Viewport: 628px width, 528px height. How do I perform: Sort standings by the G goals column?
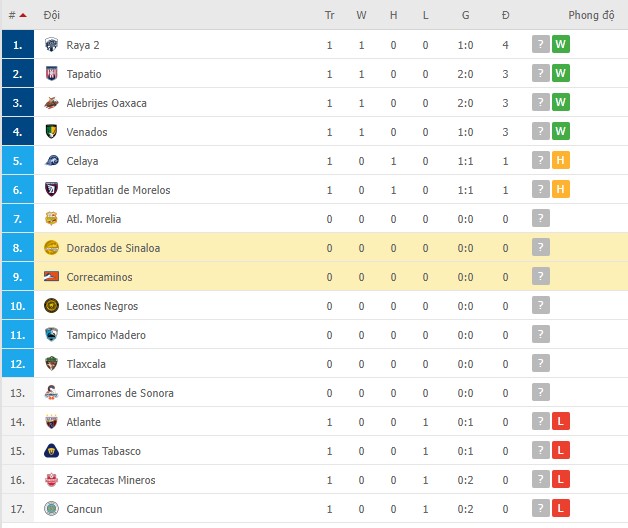tap(466, 16)
